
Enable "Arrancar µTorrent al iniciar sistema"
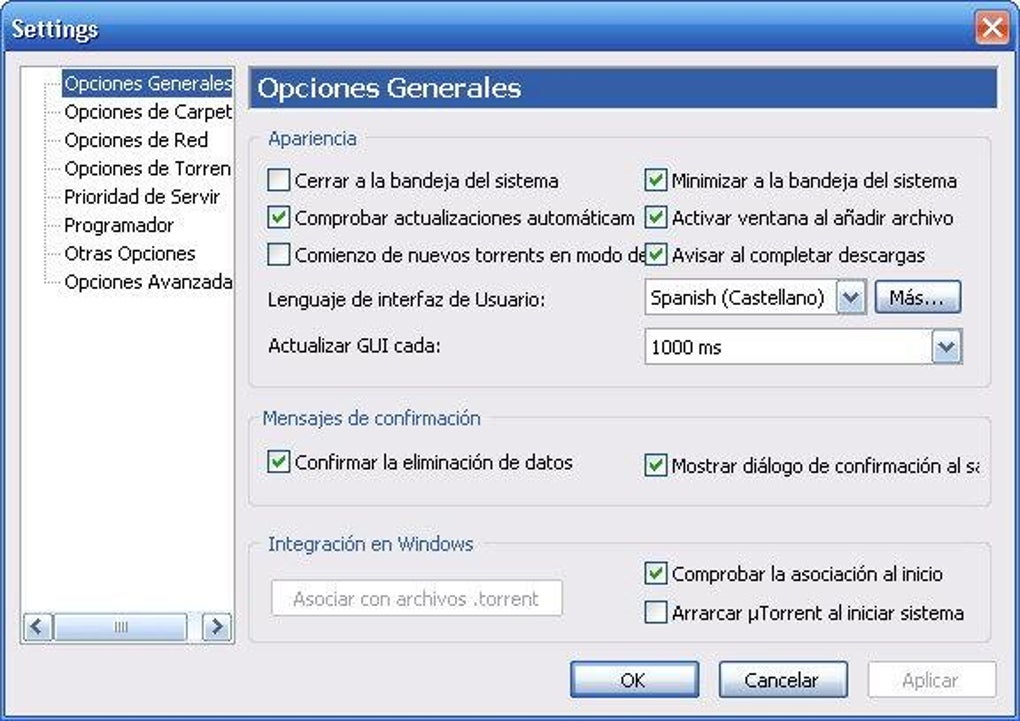click(x=656, y=613)
